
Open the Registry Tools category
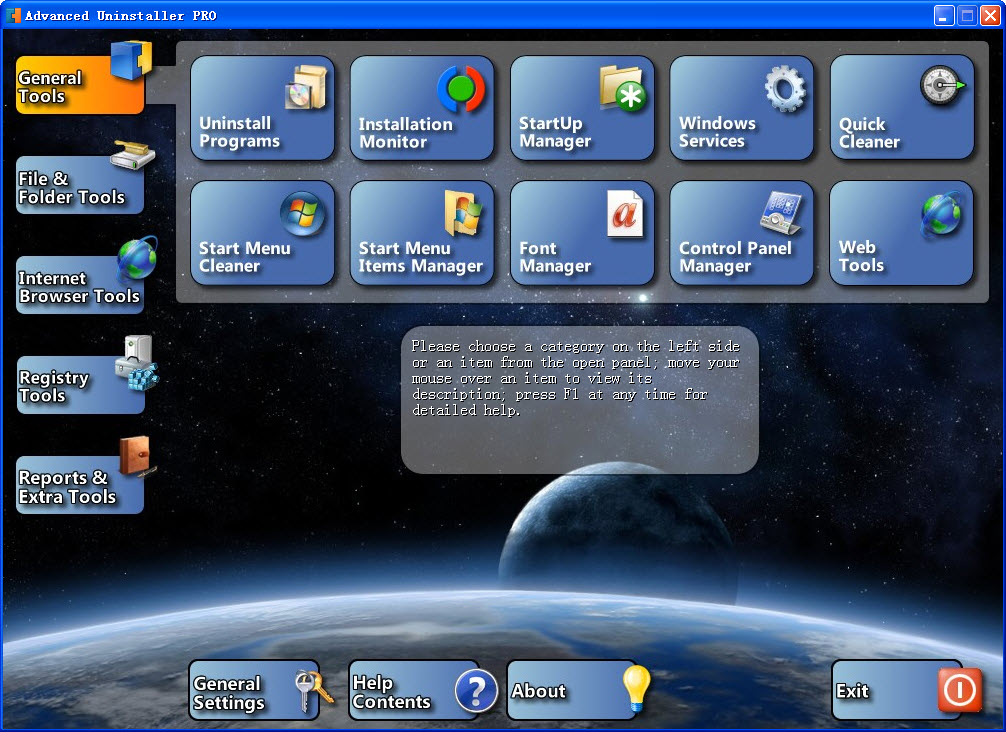[80, 386]
